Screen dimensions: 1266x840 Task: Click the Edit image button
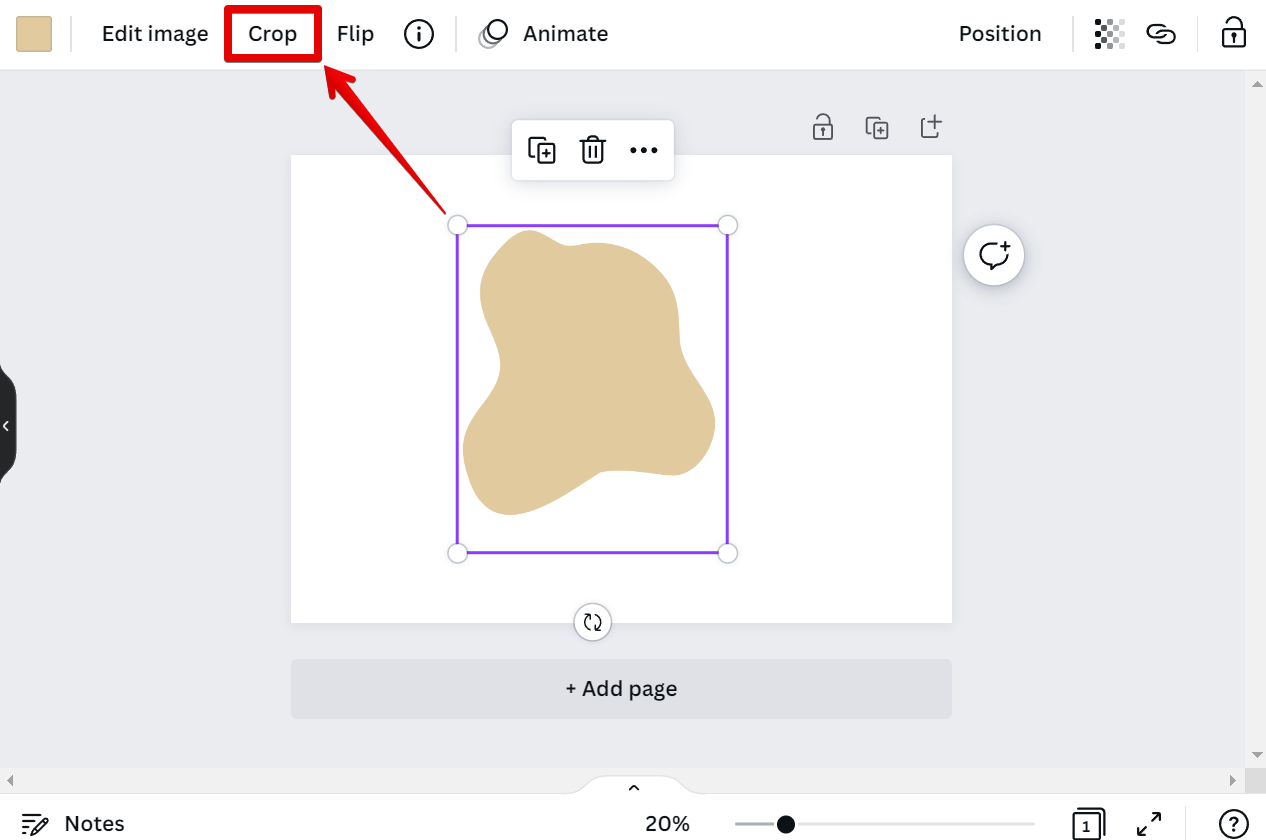tap(155, 34)
